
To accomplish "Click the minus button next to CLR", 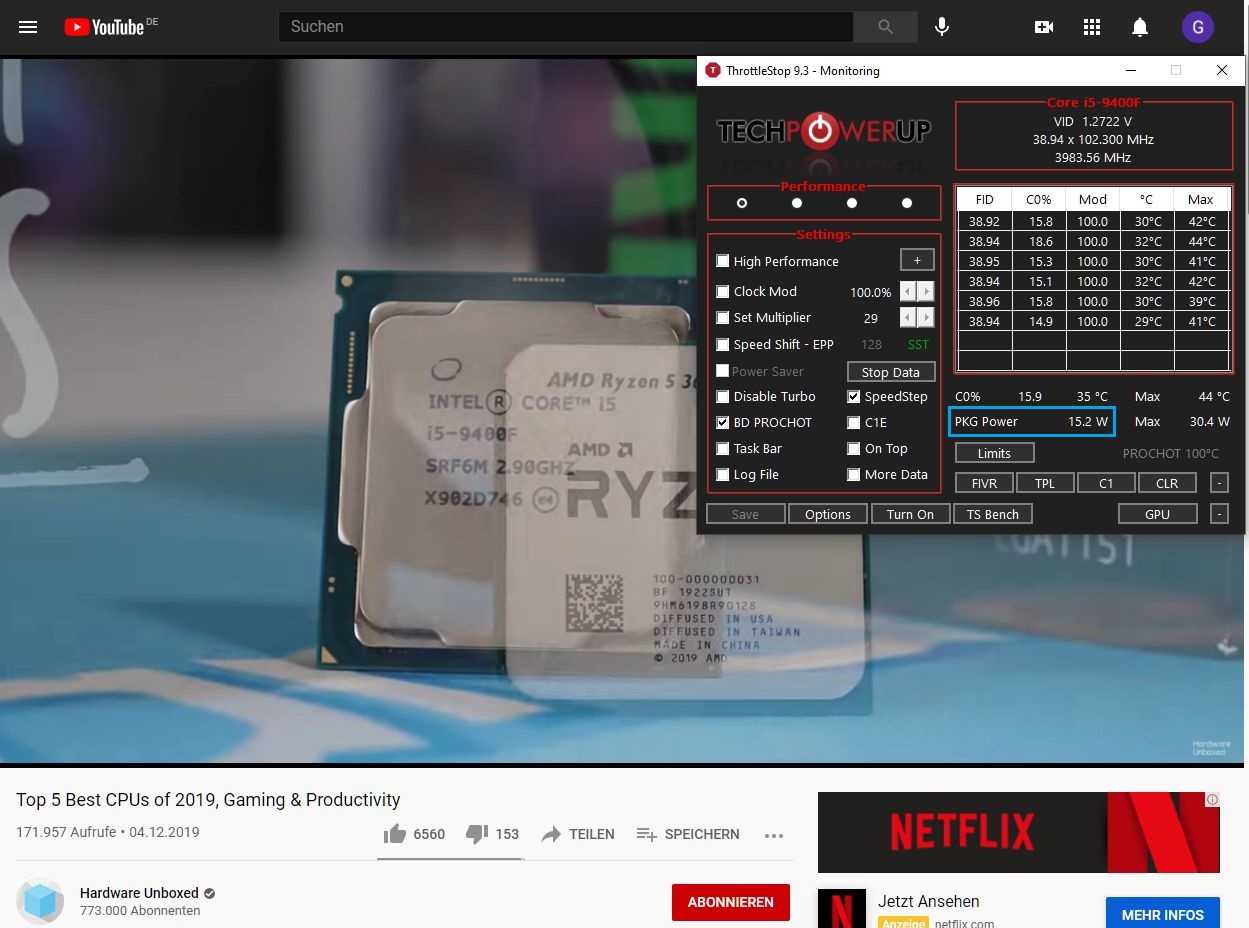I will pyautogui.click(x=1219, y=483).
